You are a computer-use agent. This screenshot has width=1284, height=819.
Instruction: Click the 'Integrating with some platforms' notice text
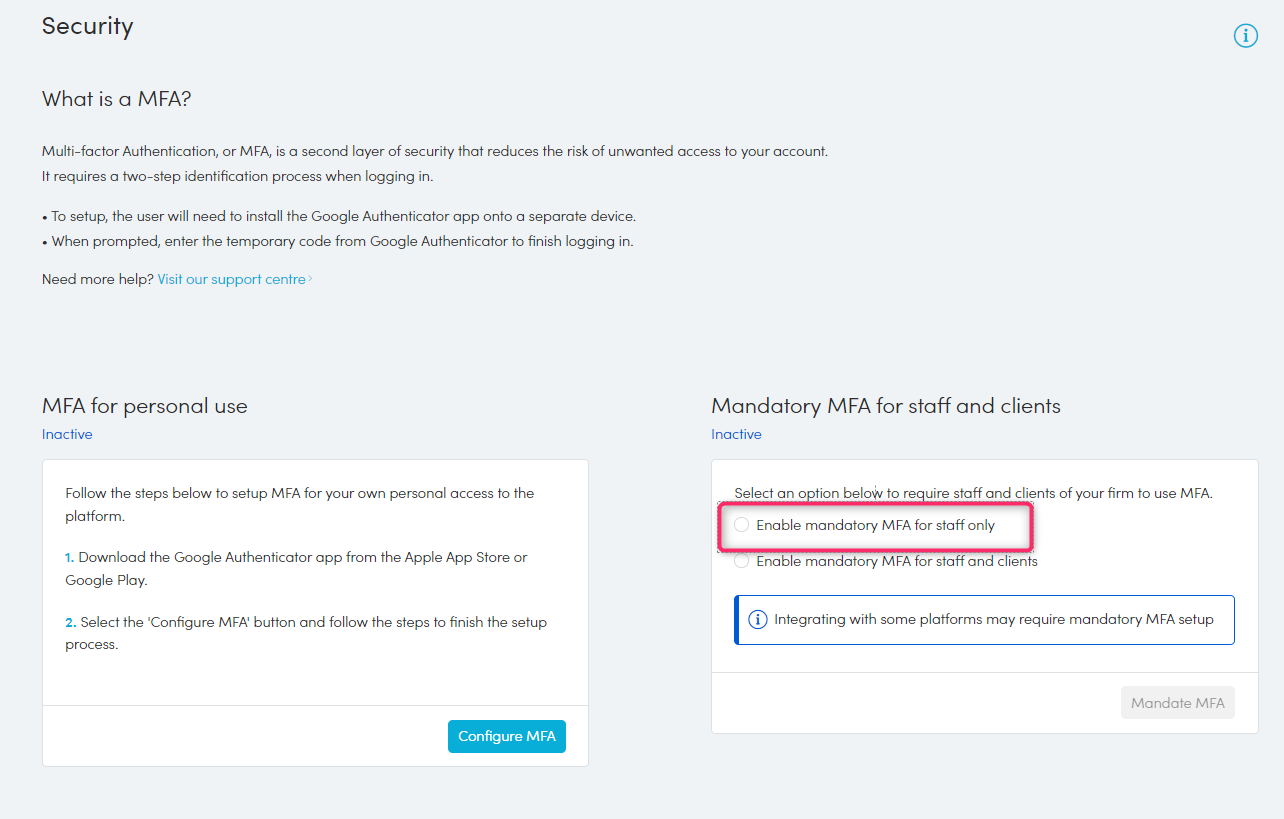(x=993, y=620)
